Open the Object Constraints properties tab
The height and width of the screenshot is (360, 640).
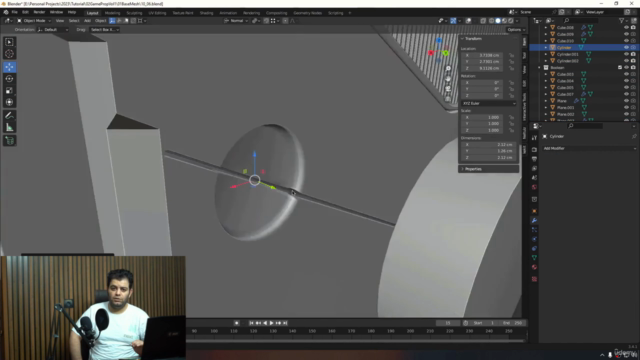click(x=534, y=249)
